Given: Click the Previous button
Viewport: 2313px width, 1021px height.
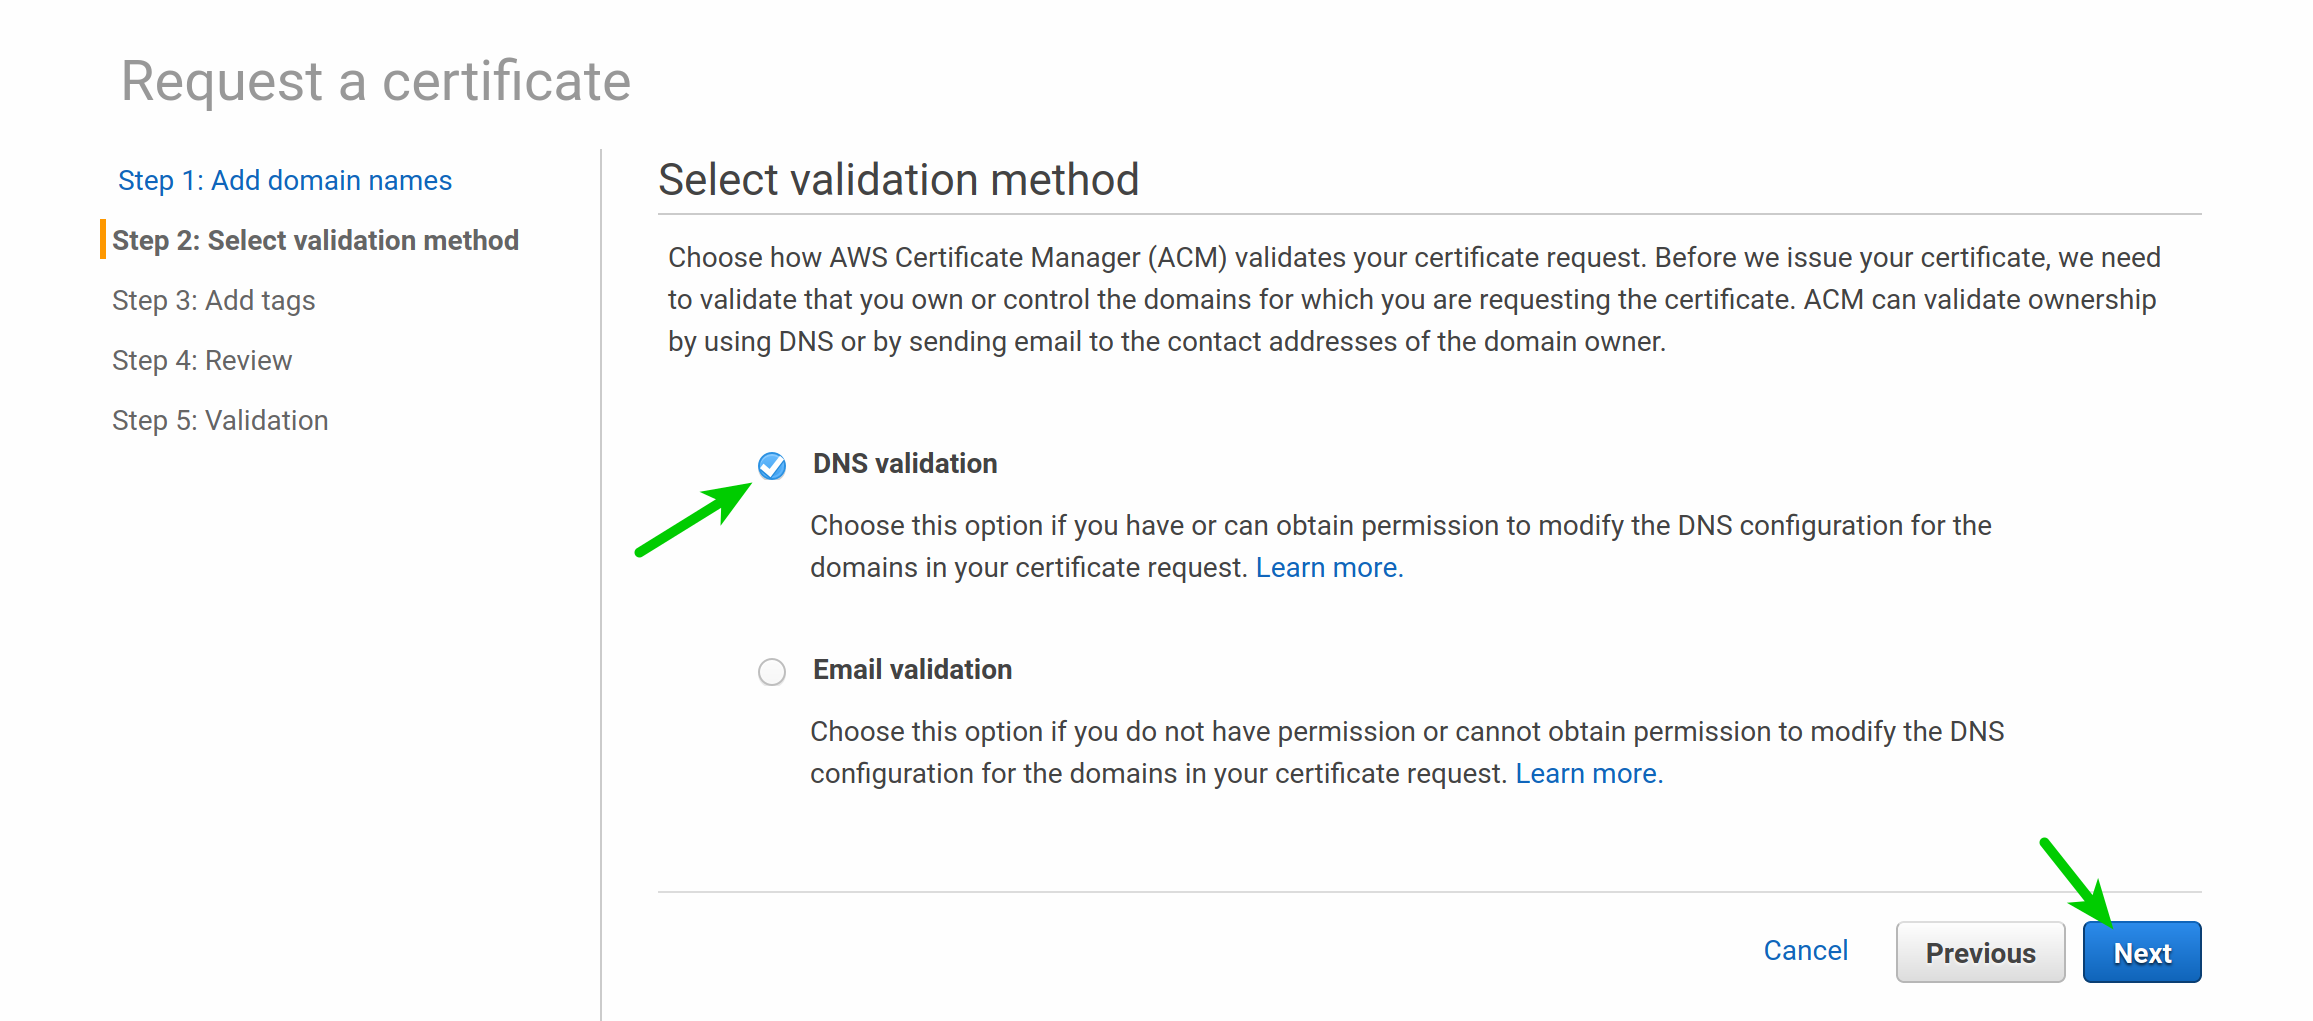Looking at the screenshot, I should tap(1980, 952).
